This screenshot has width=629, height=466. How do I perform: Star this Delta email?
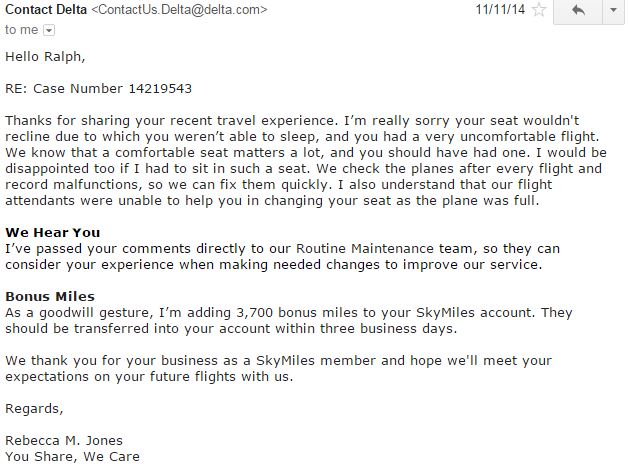[x=538, y=11]
